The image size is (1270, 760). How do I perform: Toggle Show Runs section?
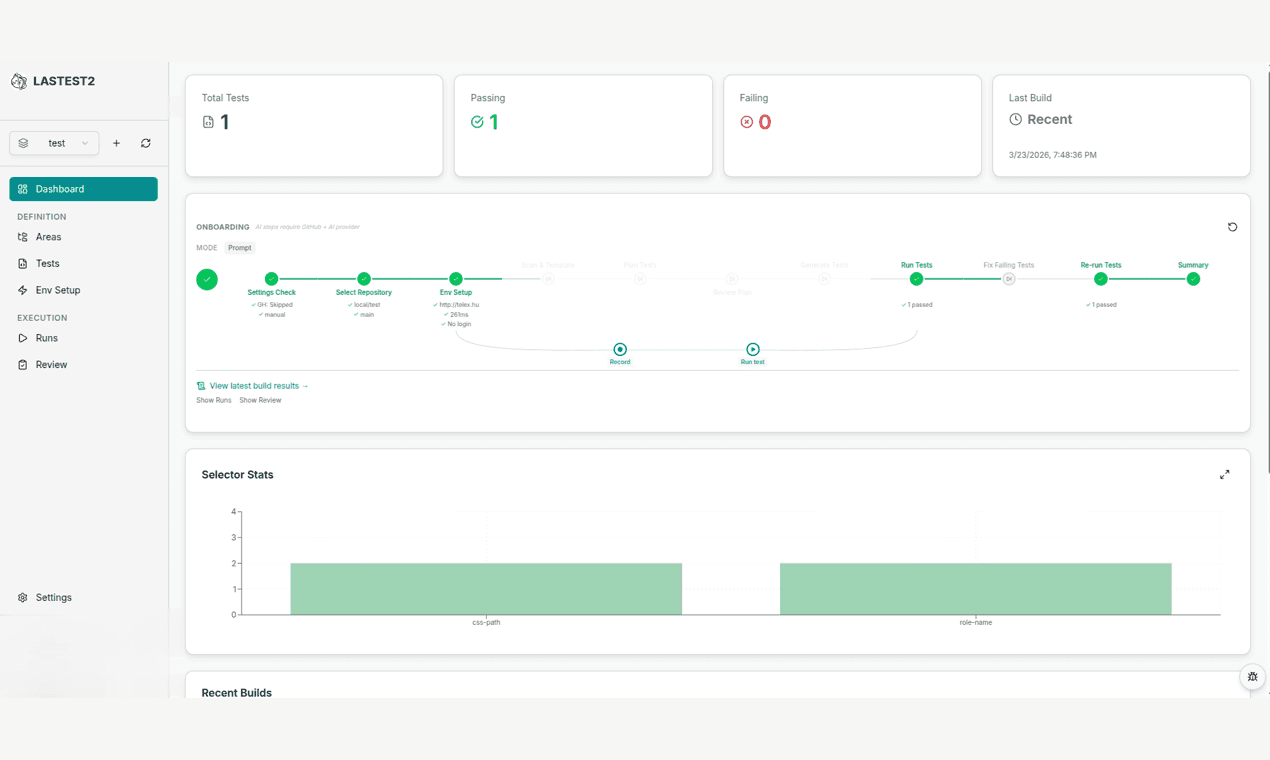[214, 400]
